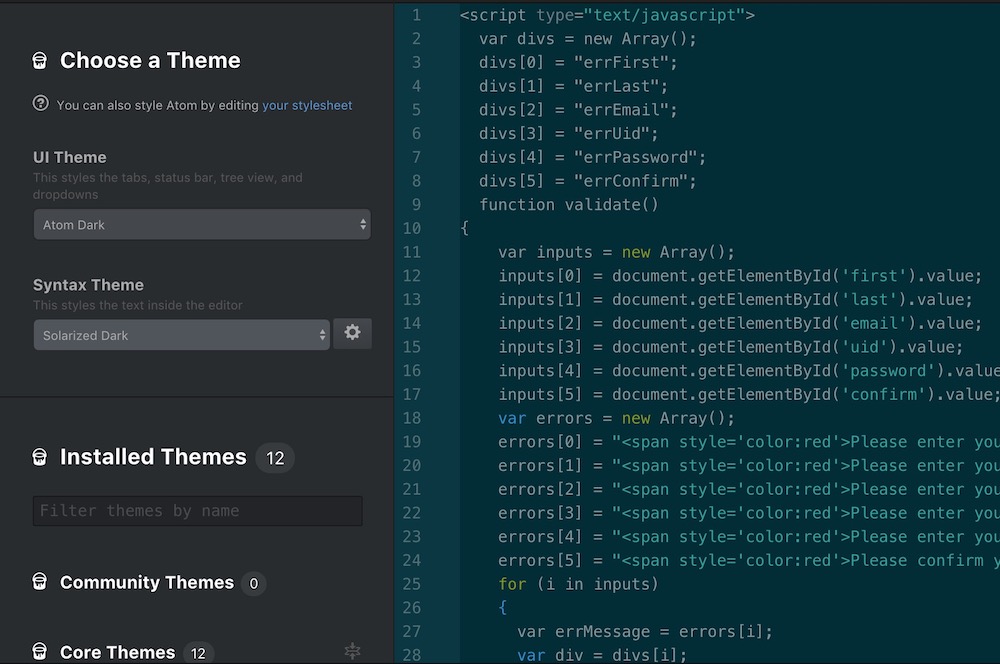Click line number 10 in the gutter
The width and height of the screenshot is (1000, 664).
click(412, 228)
